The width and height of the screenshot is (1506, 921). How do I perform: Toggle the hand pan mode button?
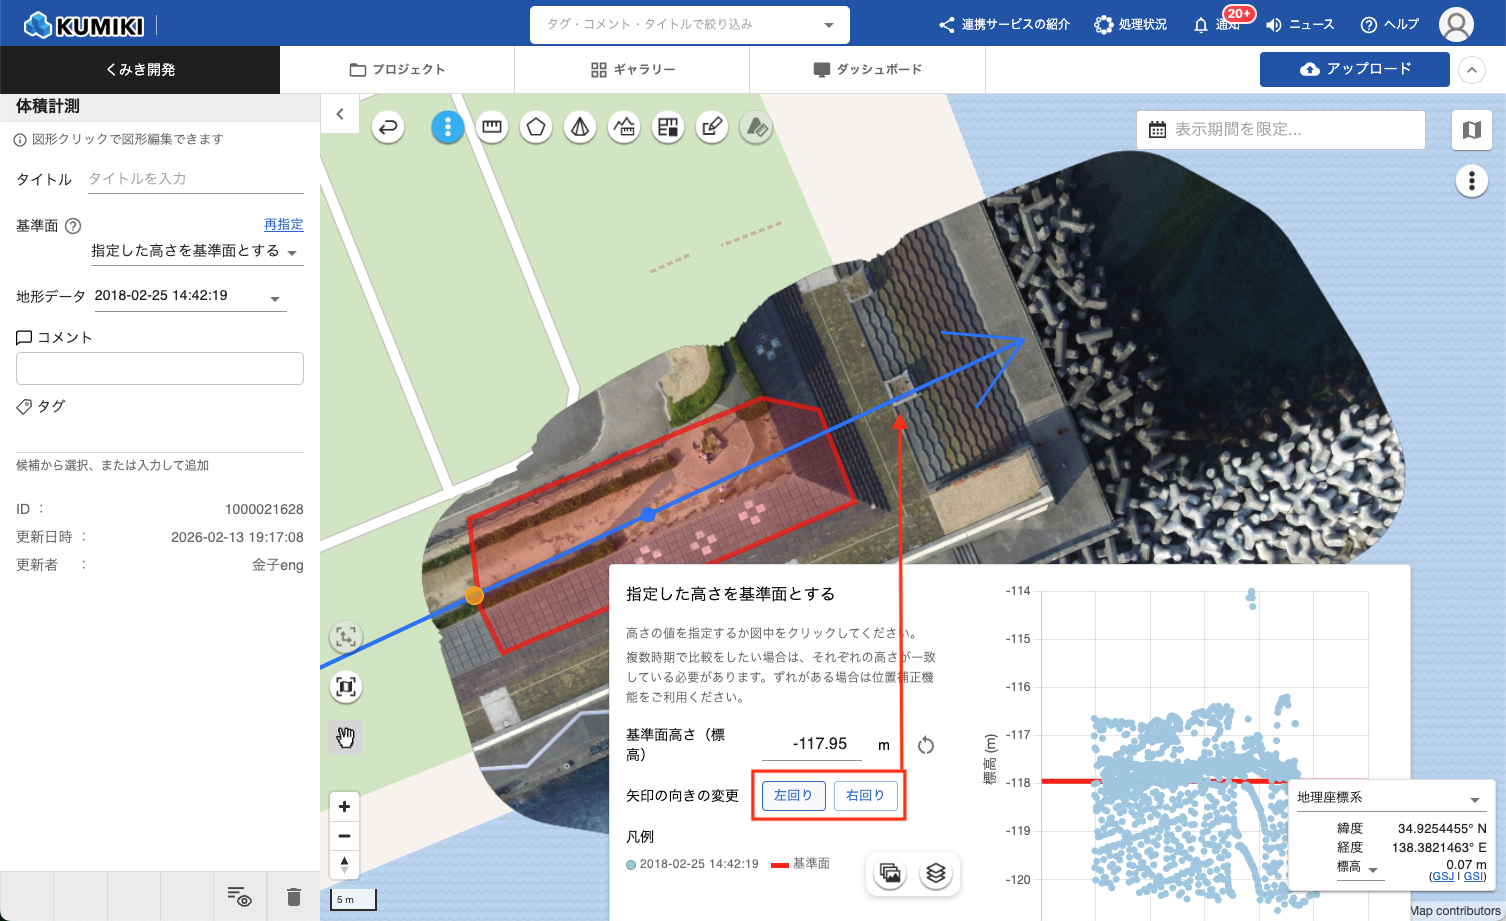(x=346, y=737)
